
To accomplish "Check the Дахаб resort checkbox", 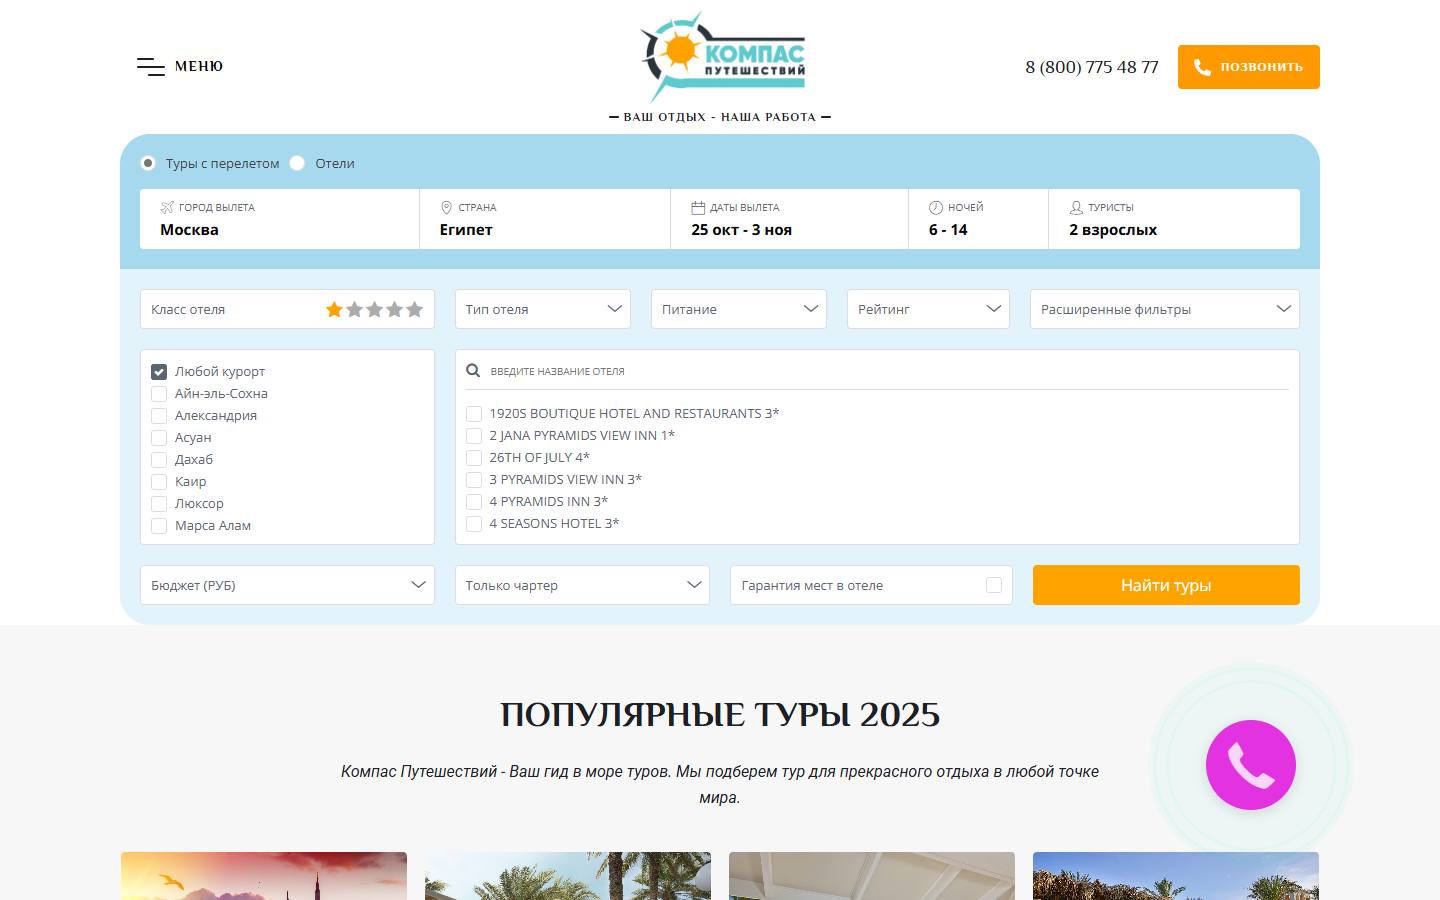I will pos(159,459).
